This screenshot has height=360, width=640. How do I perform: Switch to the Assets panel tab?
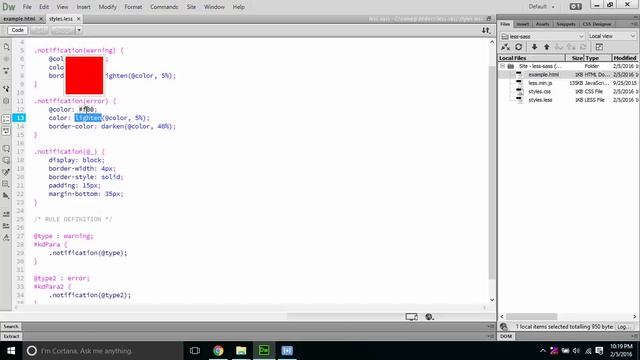542,24
